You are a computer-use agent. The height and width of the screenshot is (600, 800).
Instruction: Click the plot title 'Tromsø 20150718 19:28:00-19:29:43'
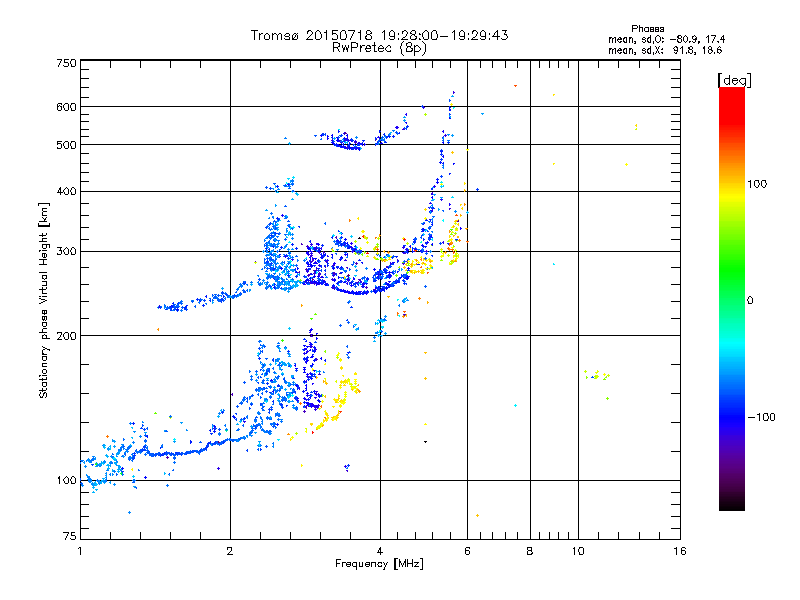pos(380,35)
